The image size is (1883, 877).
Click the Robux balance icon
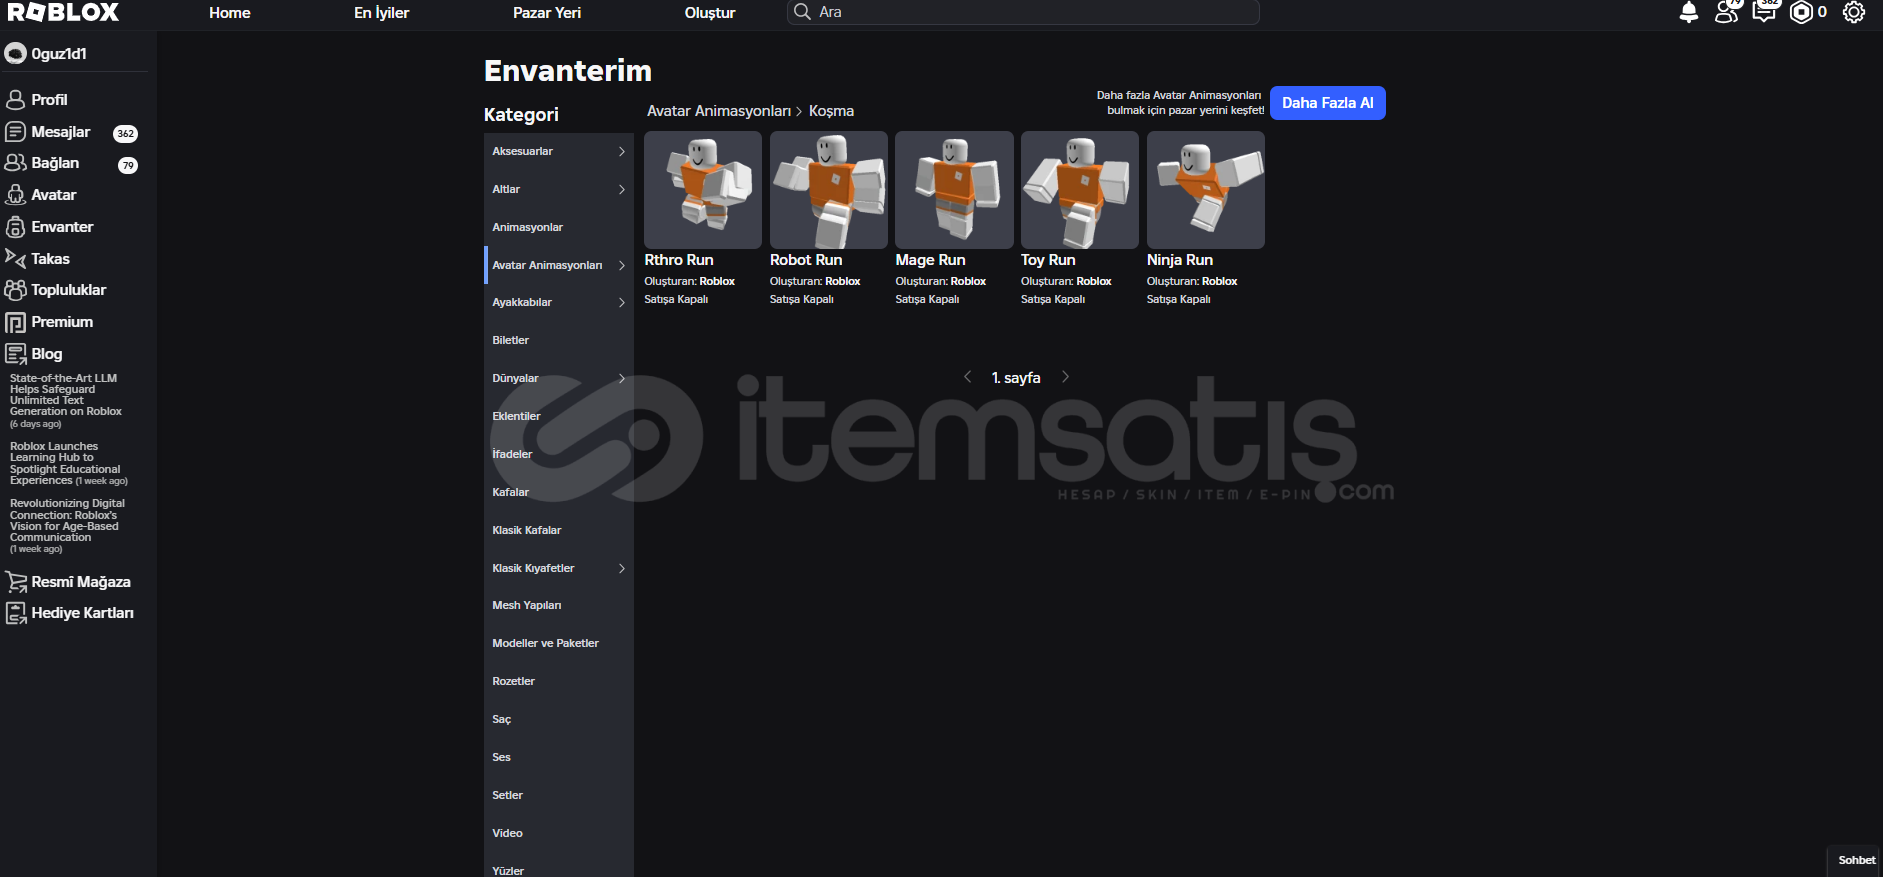pos(1801,12)
